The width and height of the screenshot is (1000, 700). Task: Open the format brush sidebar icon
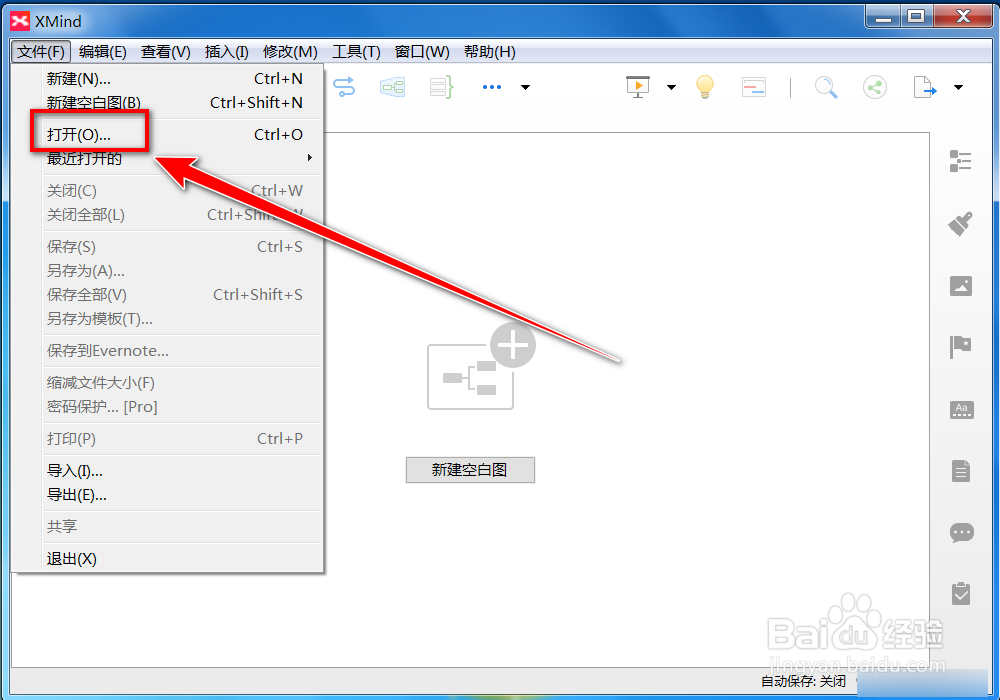[960, 223]
